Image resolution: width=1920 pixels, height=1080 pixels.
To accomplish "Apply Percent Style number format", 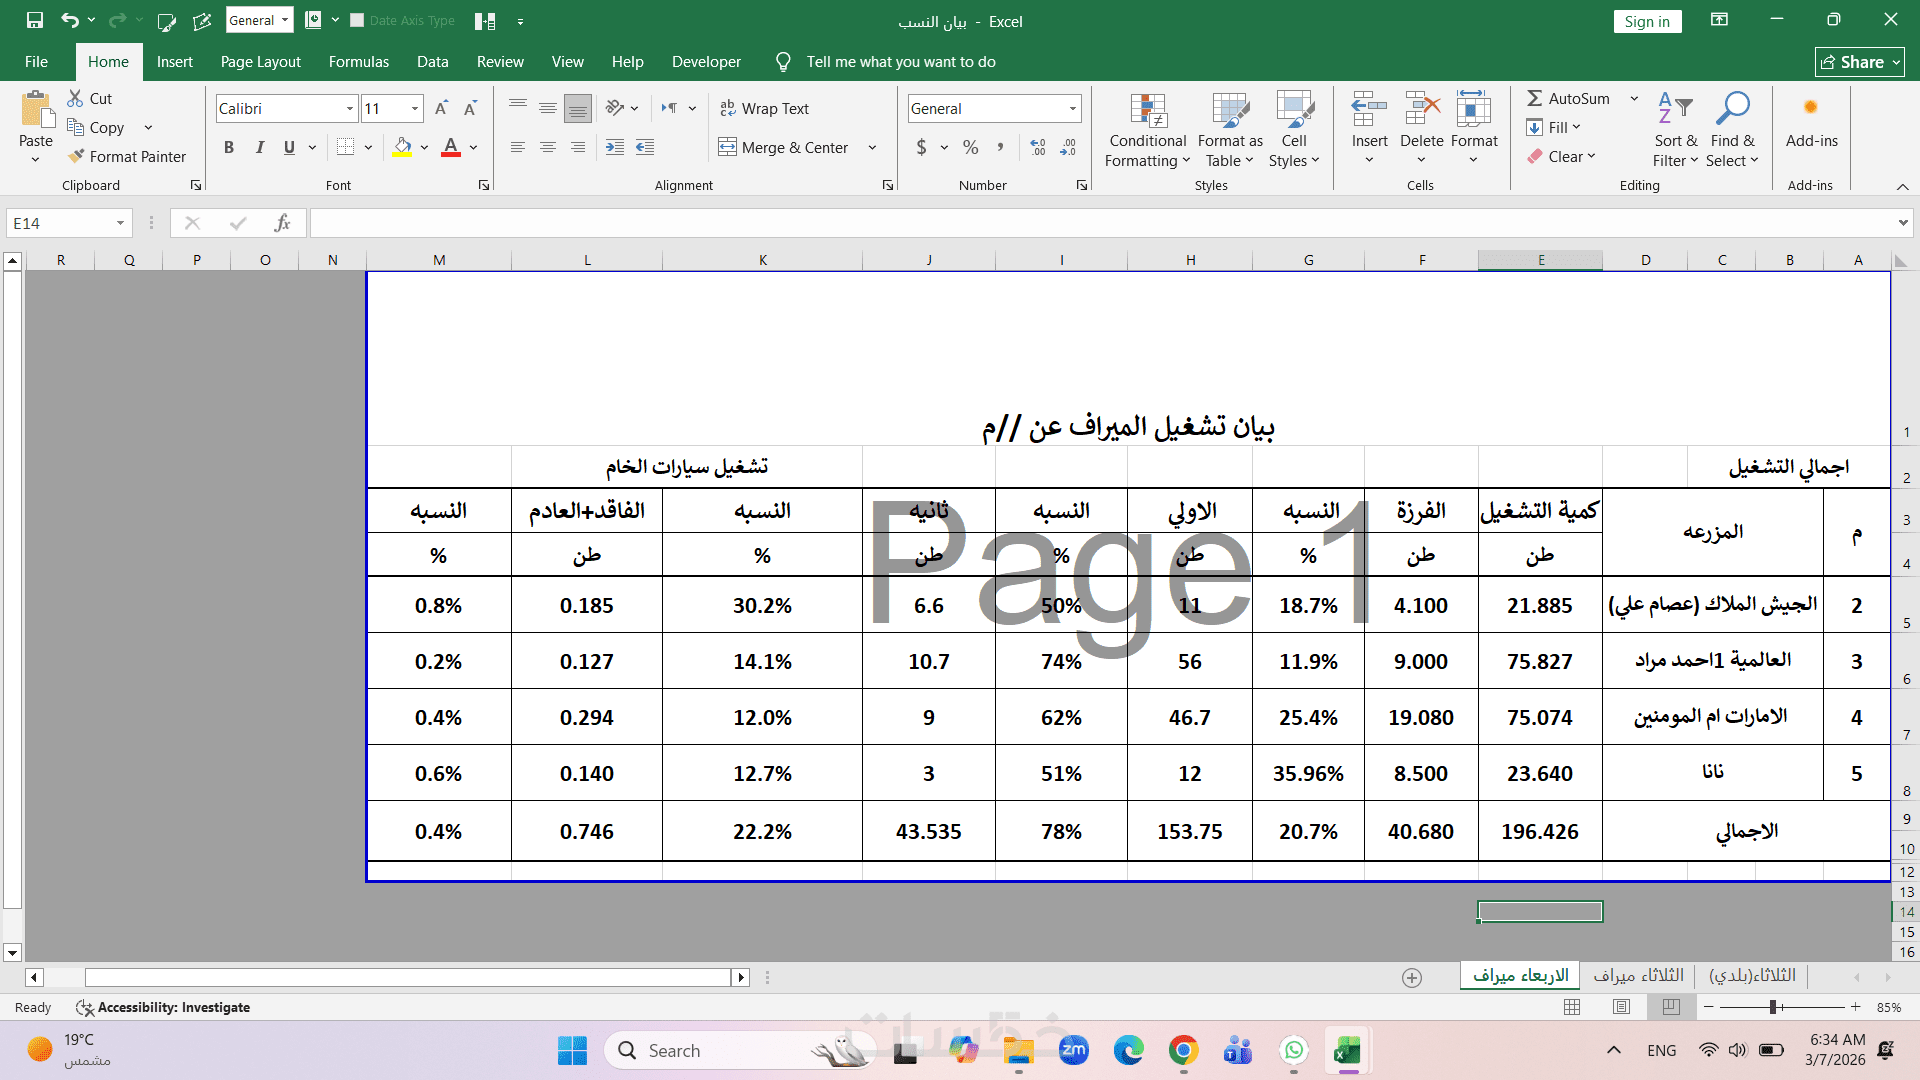I will pyautogui.click(x=970, y=148).
